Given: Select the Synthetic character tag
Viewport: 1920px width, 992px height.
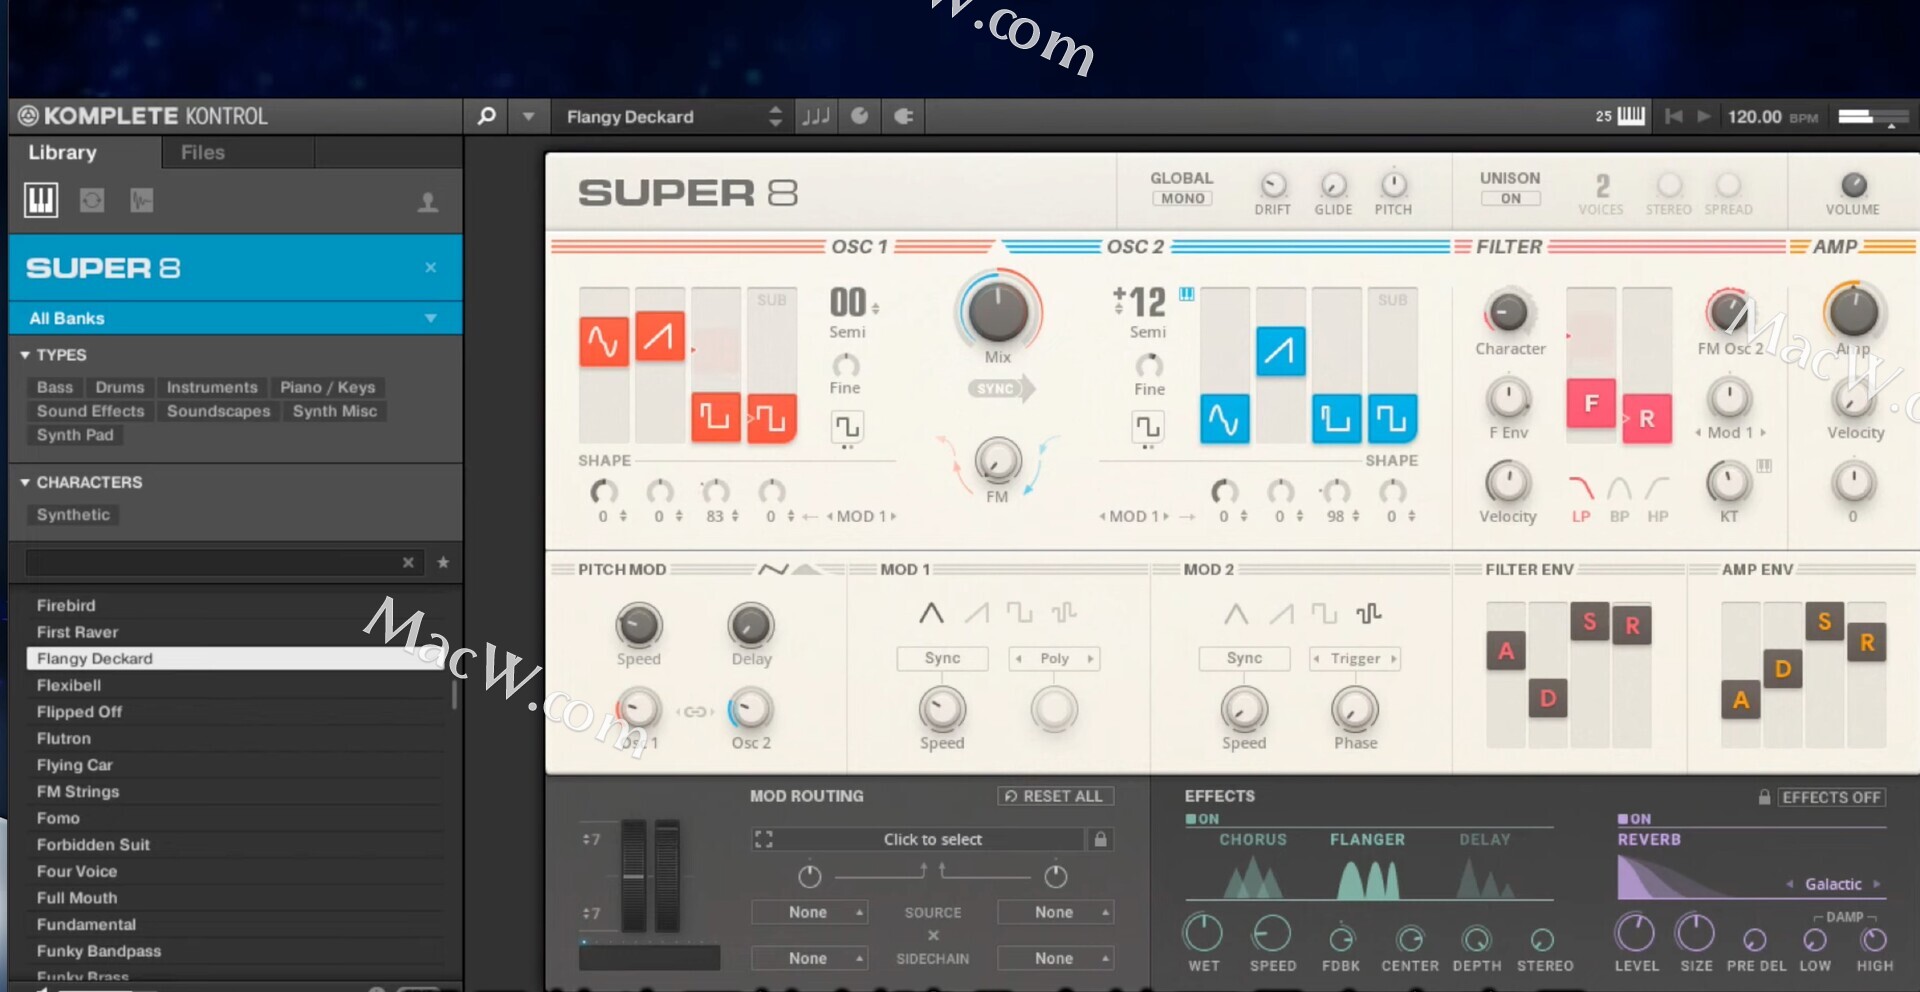Looking at the screenshot, I should 73,515.
